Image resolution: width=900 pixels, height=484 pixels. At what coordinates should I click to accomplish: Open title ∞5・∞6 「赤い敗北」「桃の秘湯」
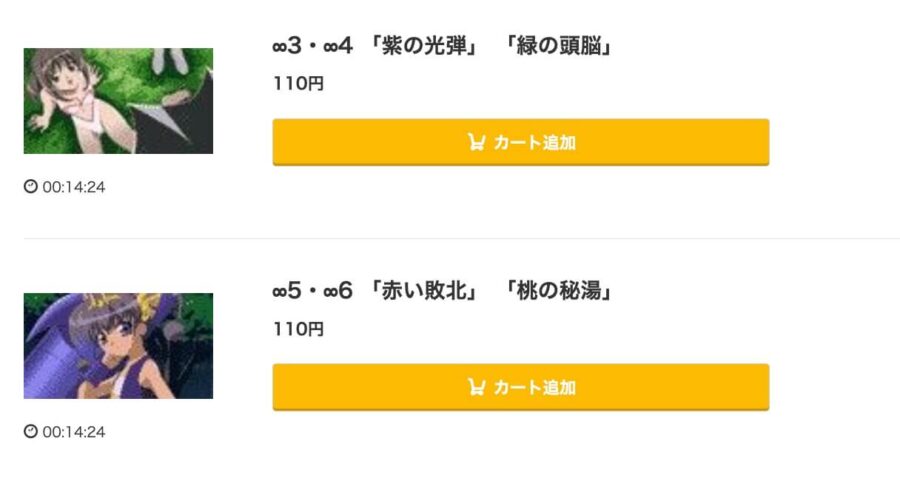coord(443,291)
